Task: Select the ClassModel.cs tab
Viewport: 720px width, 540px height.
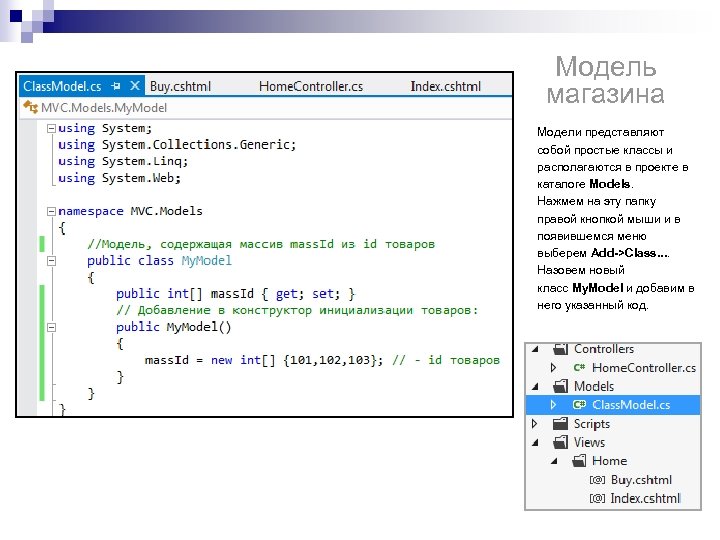Action: point(62,86)
